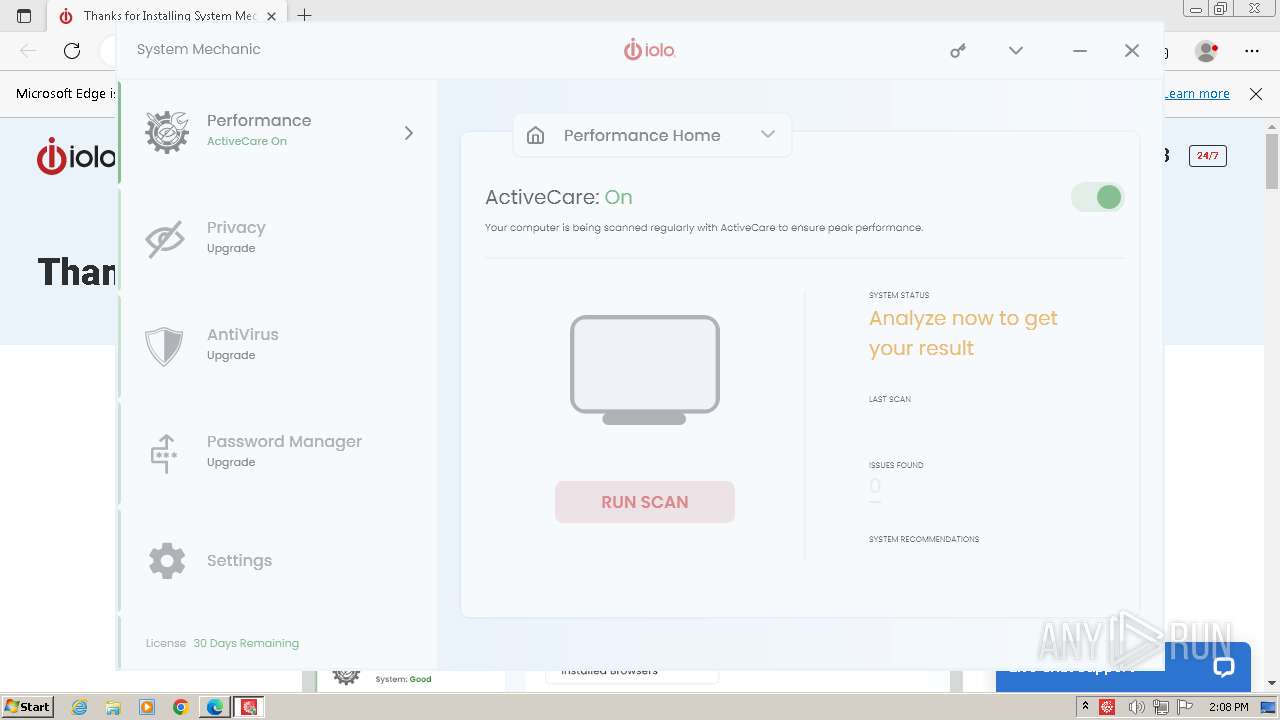Click the SYSTEM RECOMMENDATIONS label
Screen dimensions: 1280x720
click(924, 539)
